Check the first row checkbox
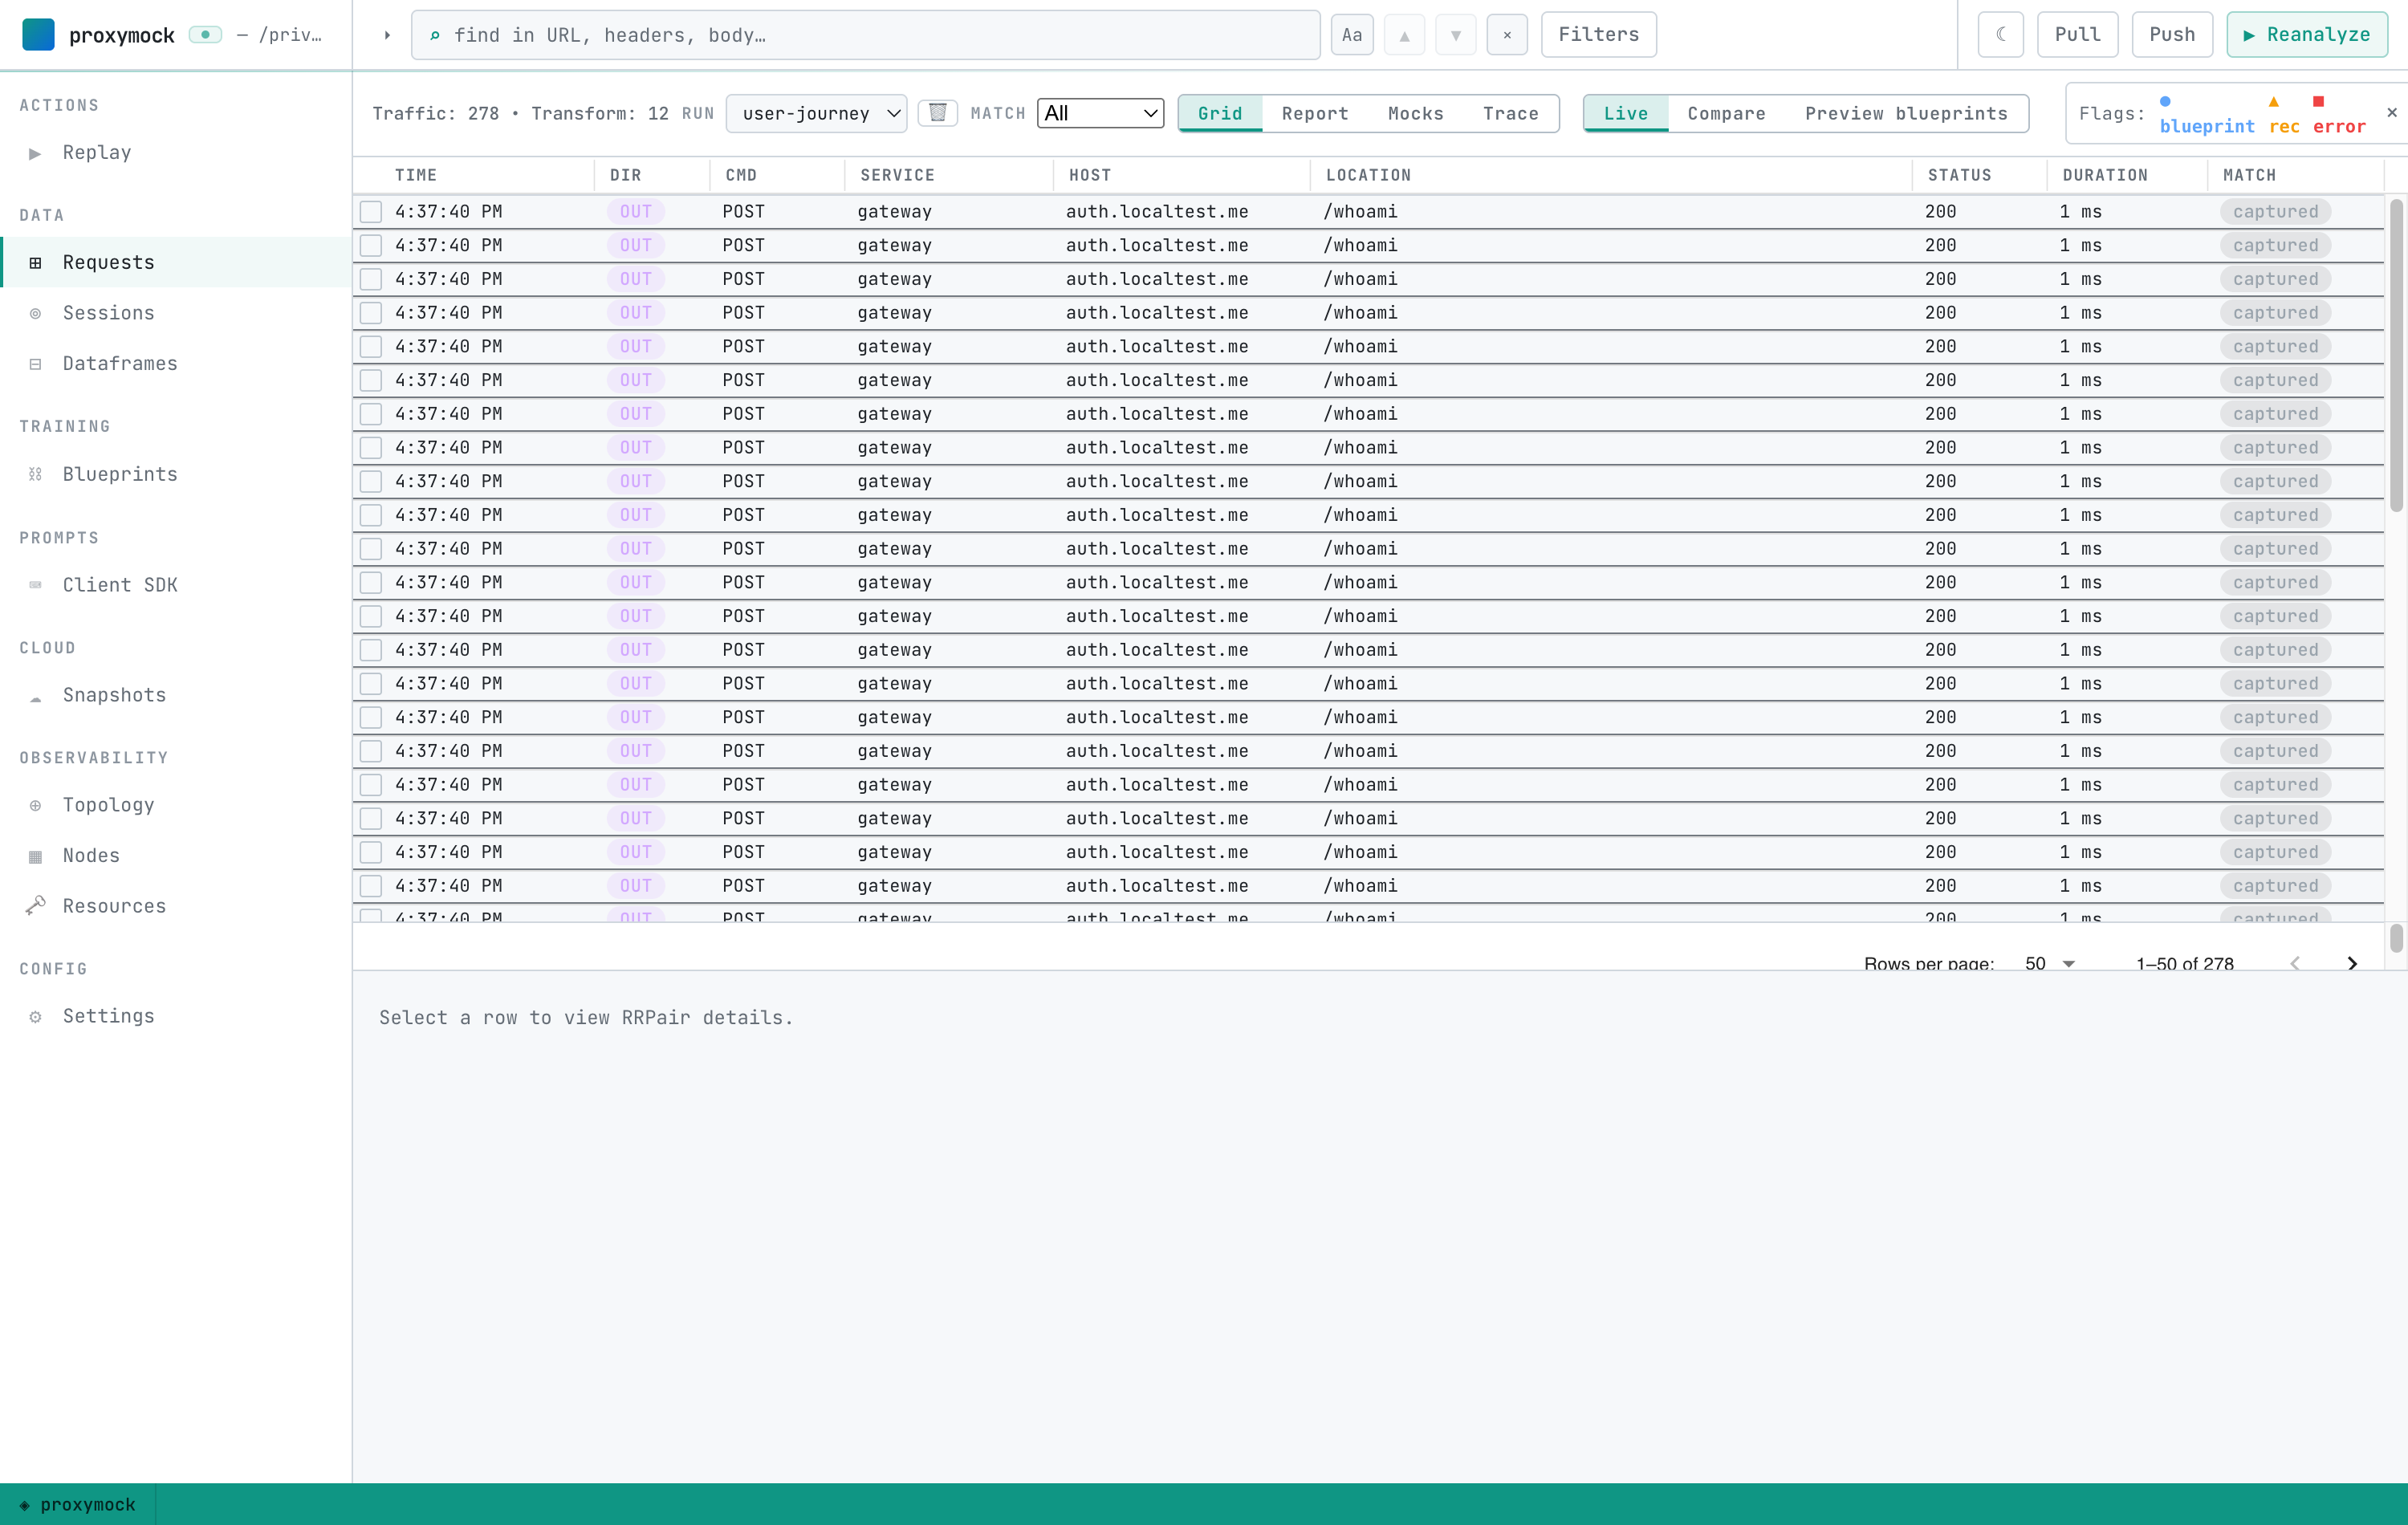The image size is (2408, 1525). pyautogui.click(x=371, y=211)
